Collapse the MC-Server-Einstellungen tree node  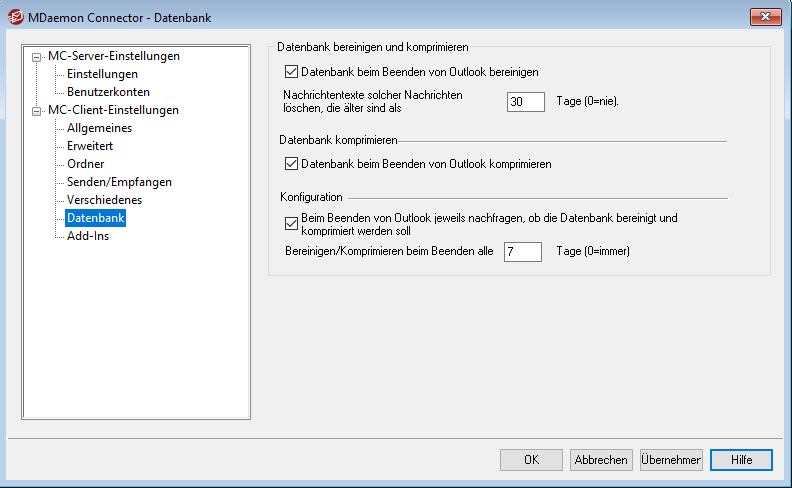tap(37, 57)
